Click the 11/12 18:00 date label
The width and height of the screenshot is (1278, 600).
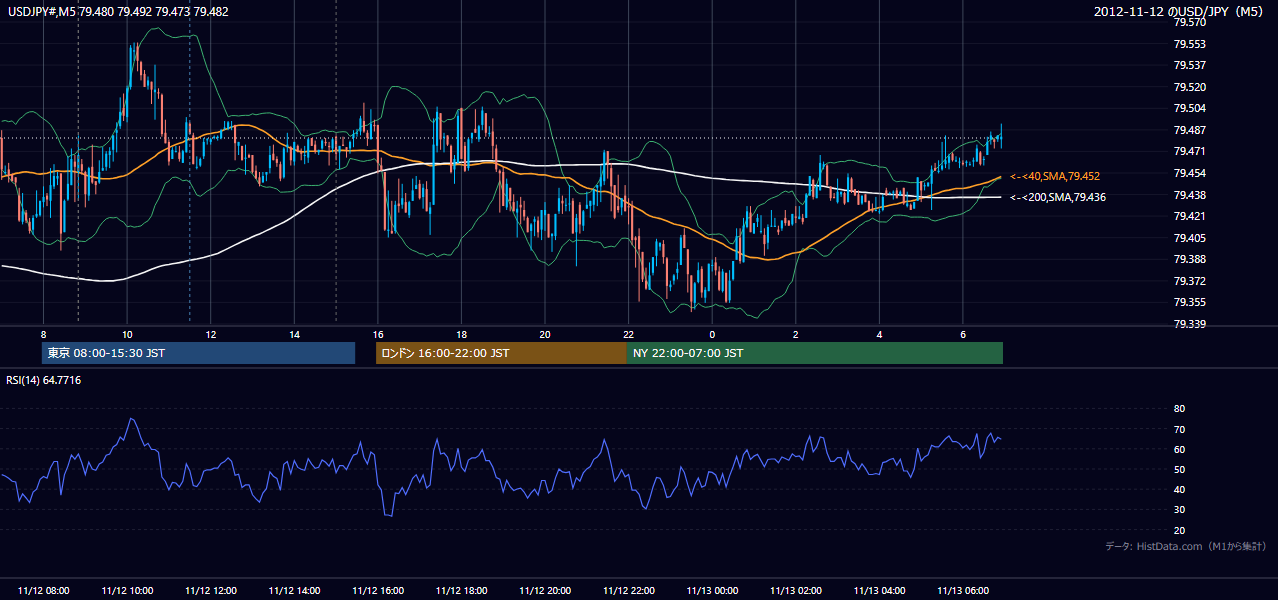(x=461, y=591)
